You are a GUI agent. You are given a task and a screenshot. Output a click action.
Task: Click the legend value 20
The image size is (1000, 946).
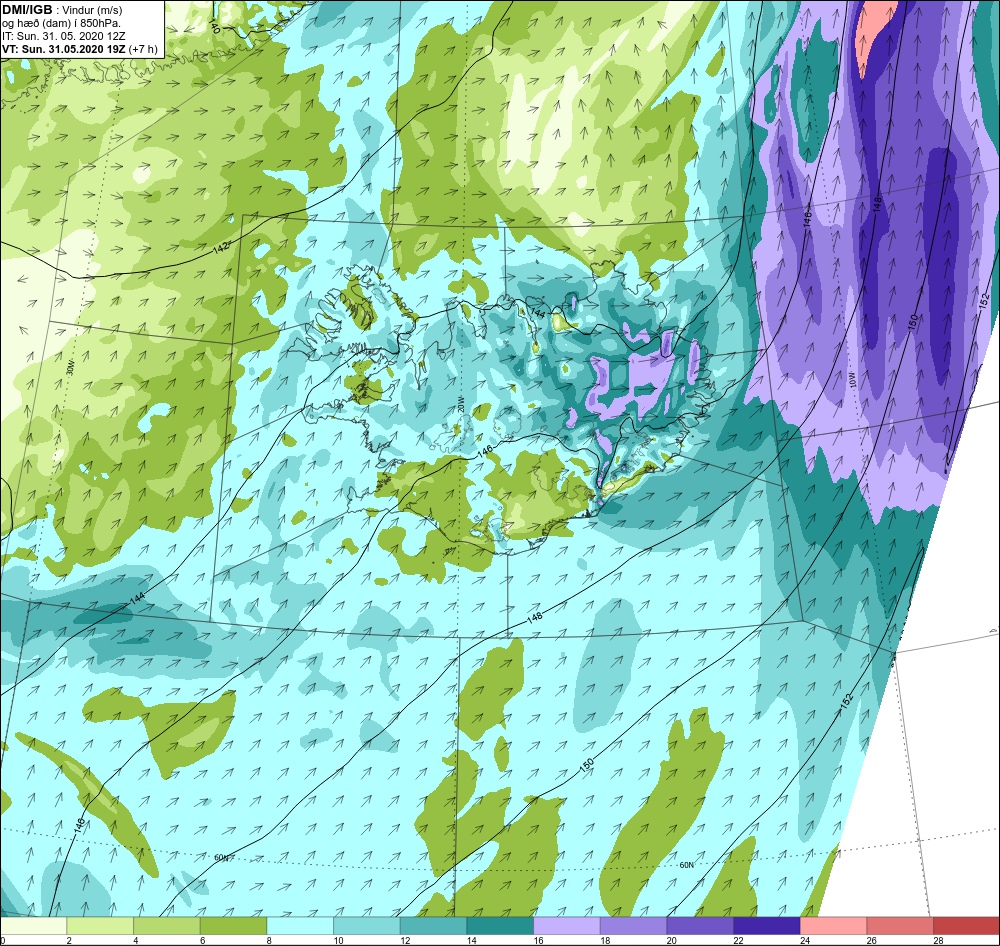(x=672, y=940)
